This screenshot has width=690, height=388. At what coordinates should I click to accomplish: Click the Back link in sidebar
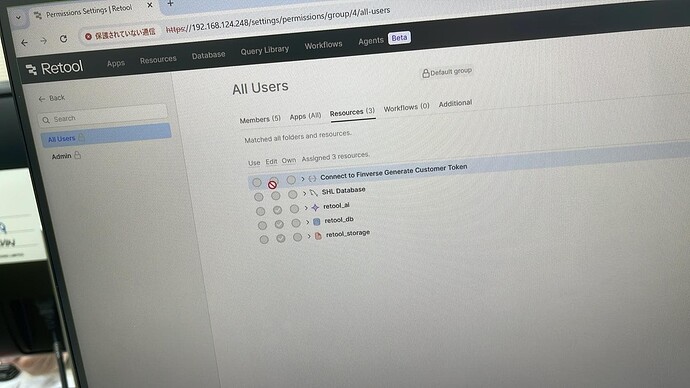pos(51,98)
